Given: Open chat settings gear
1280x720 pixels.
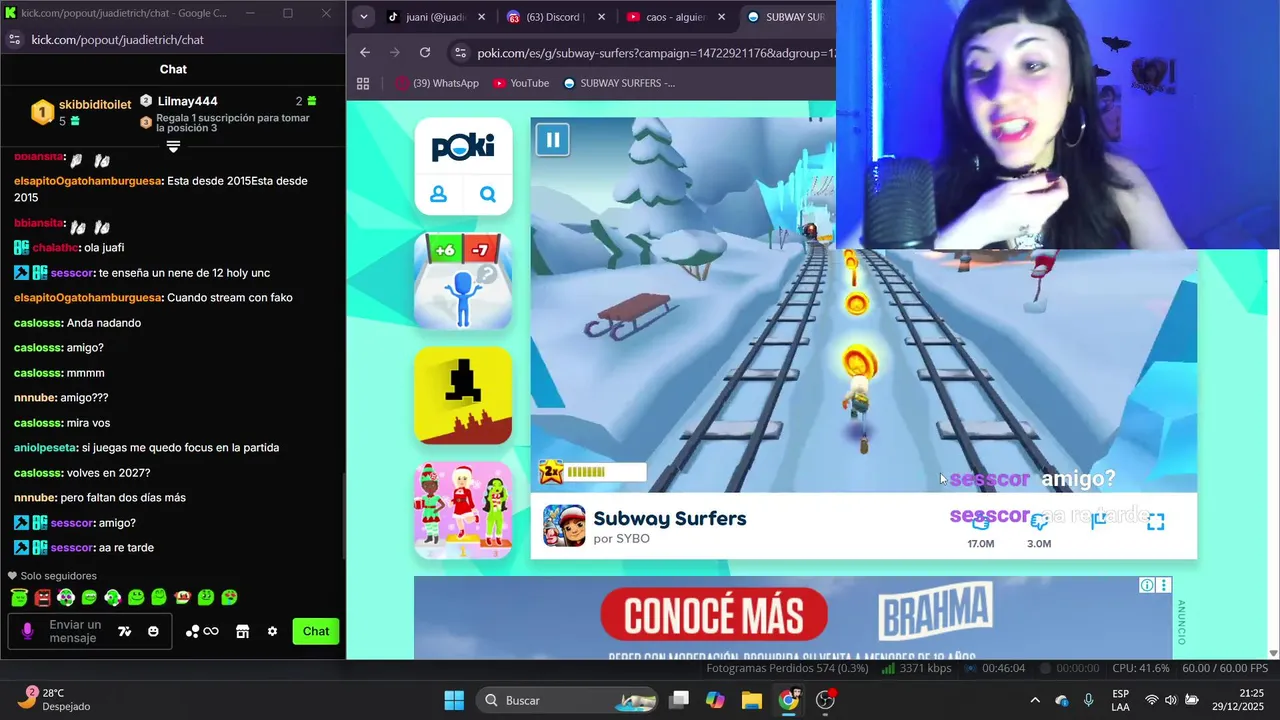Looking at the screenshot, I should 272,631.
